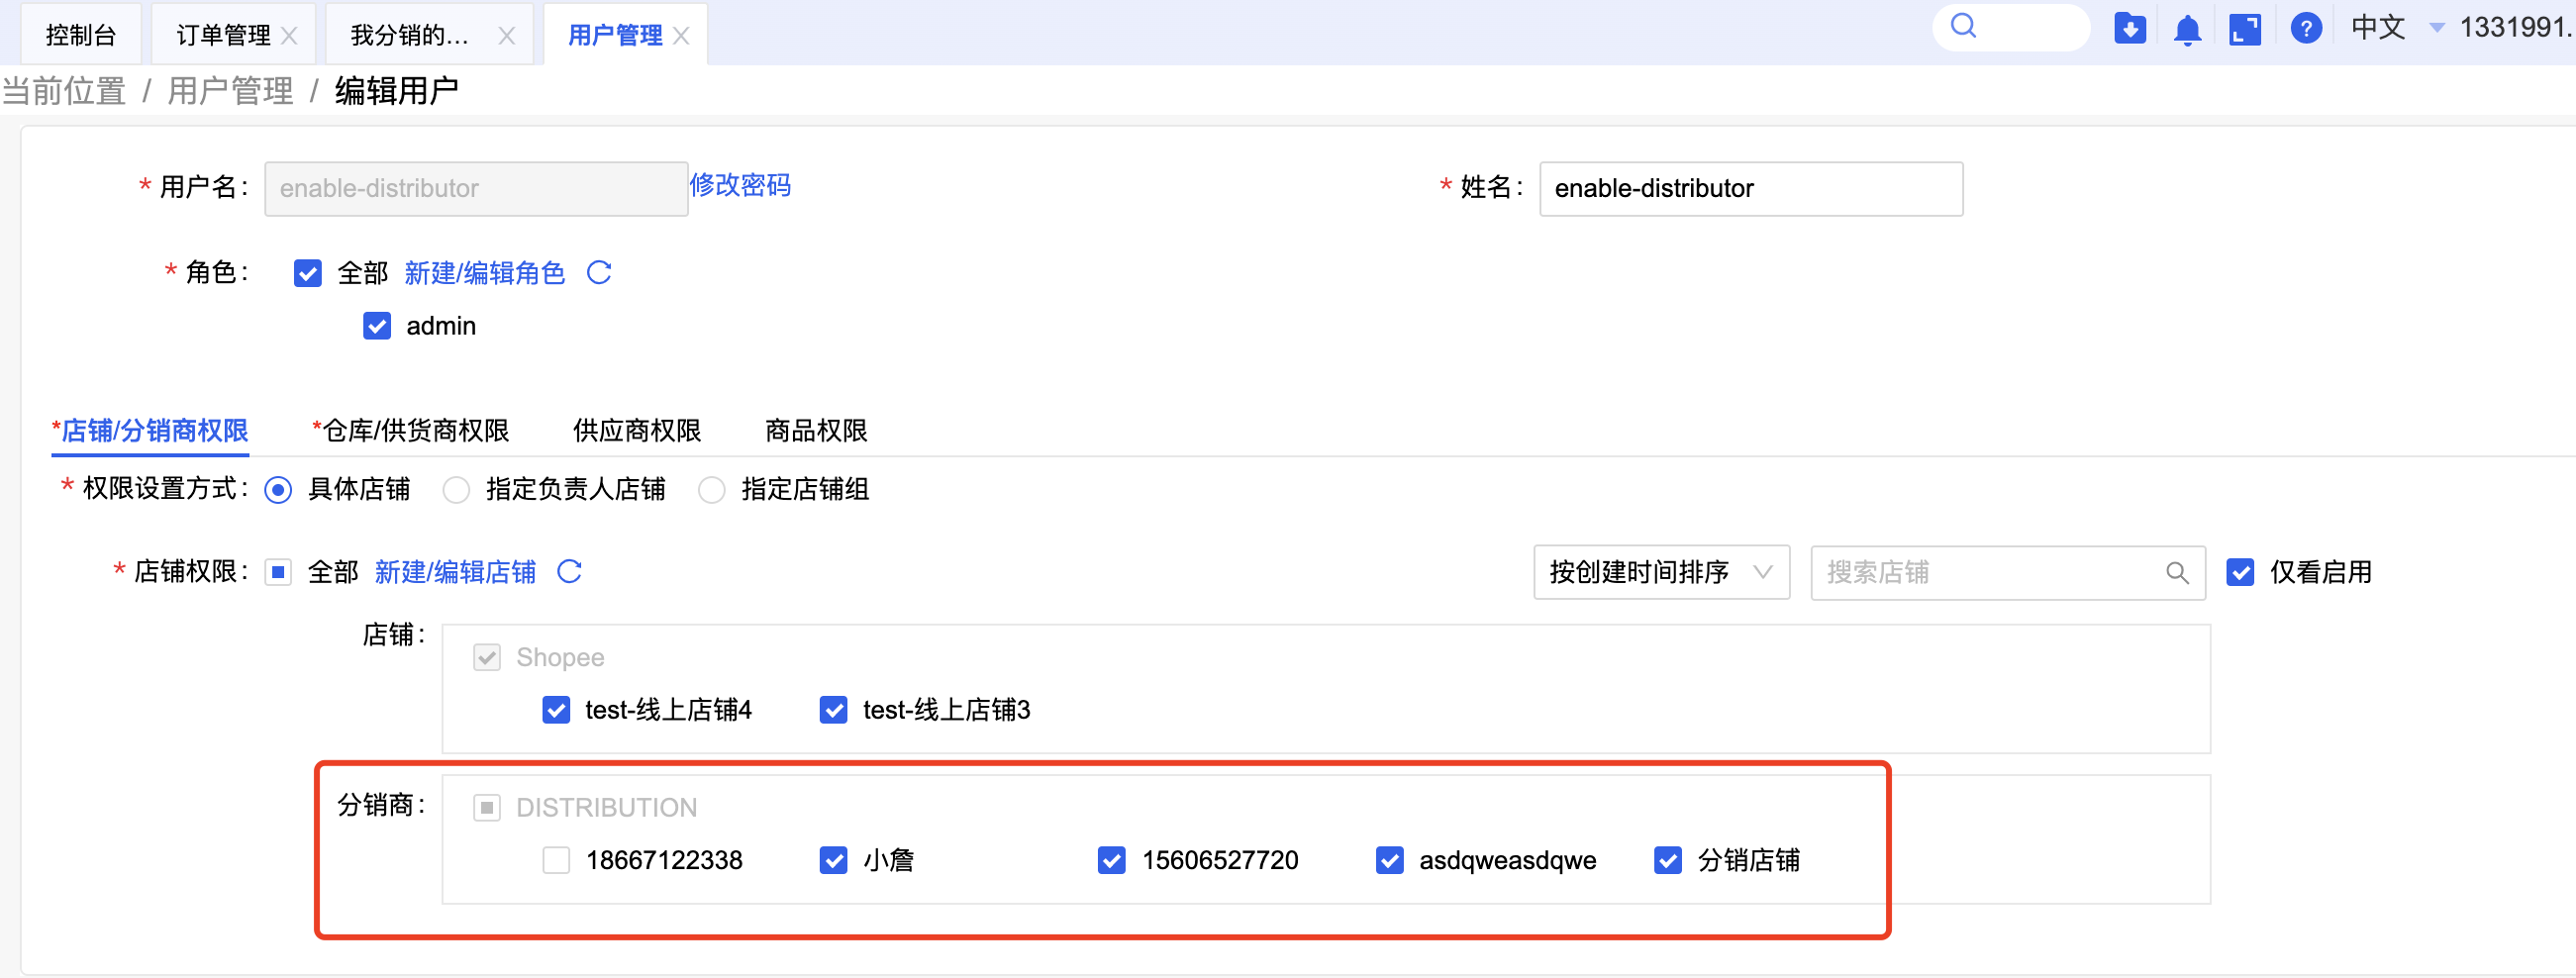Open the notification bell
This screenshot has height=978, width=2576.
point(2188,29)
